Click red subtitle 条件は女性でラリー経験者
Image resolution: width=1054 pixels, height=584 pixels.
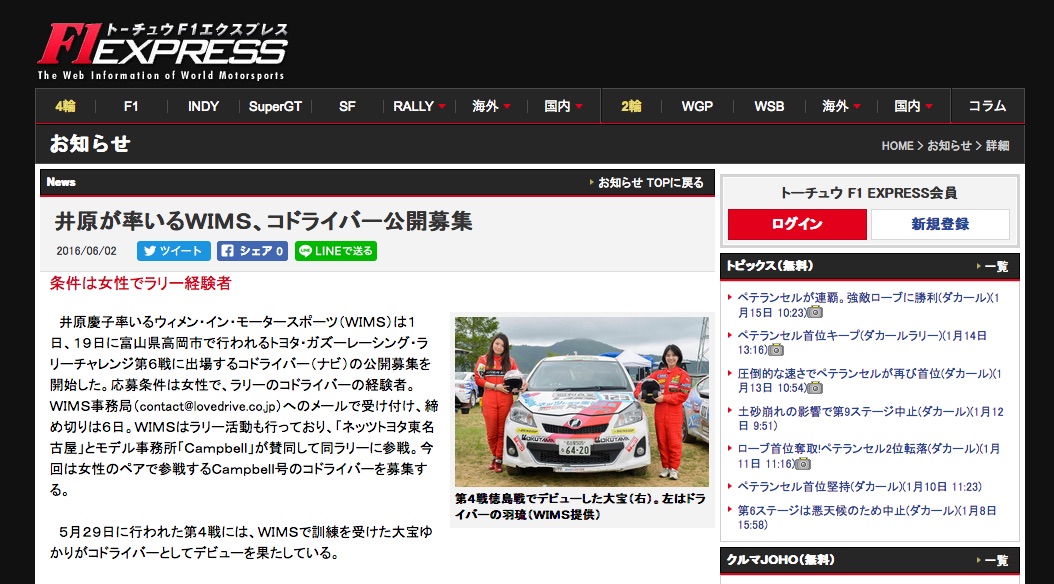tap(140, 283)
